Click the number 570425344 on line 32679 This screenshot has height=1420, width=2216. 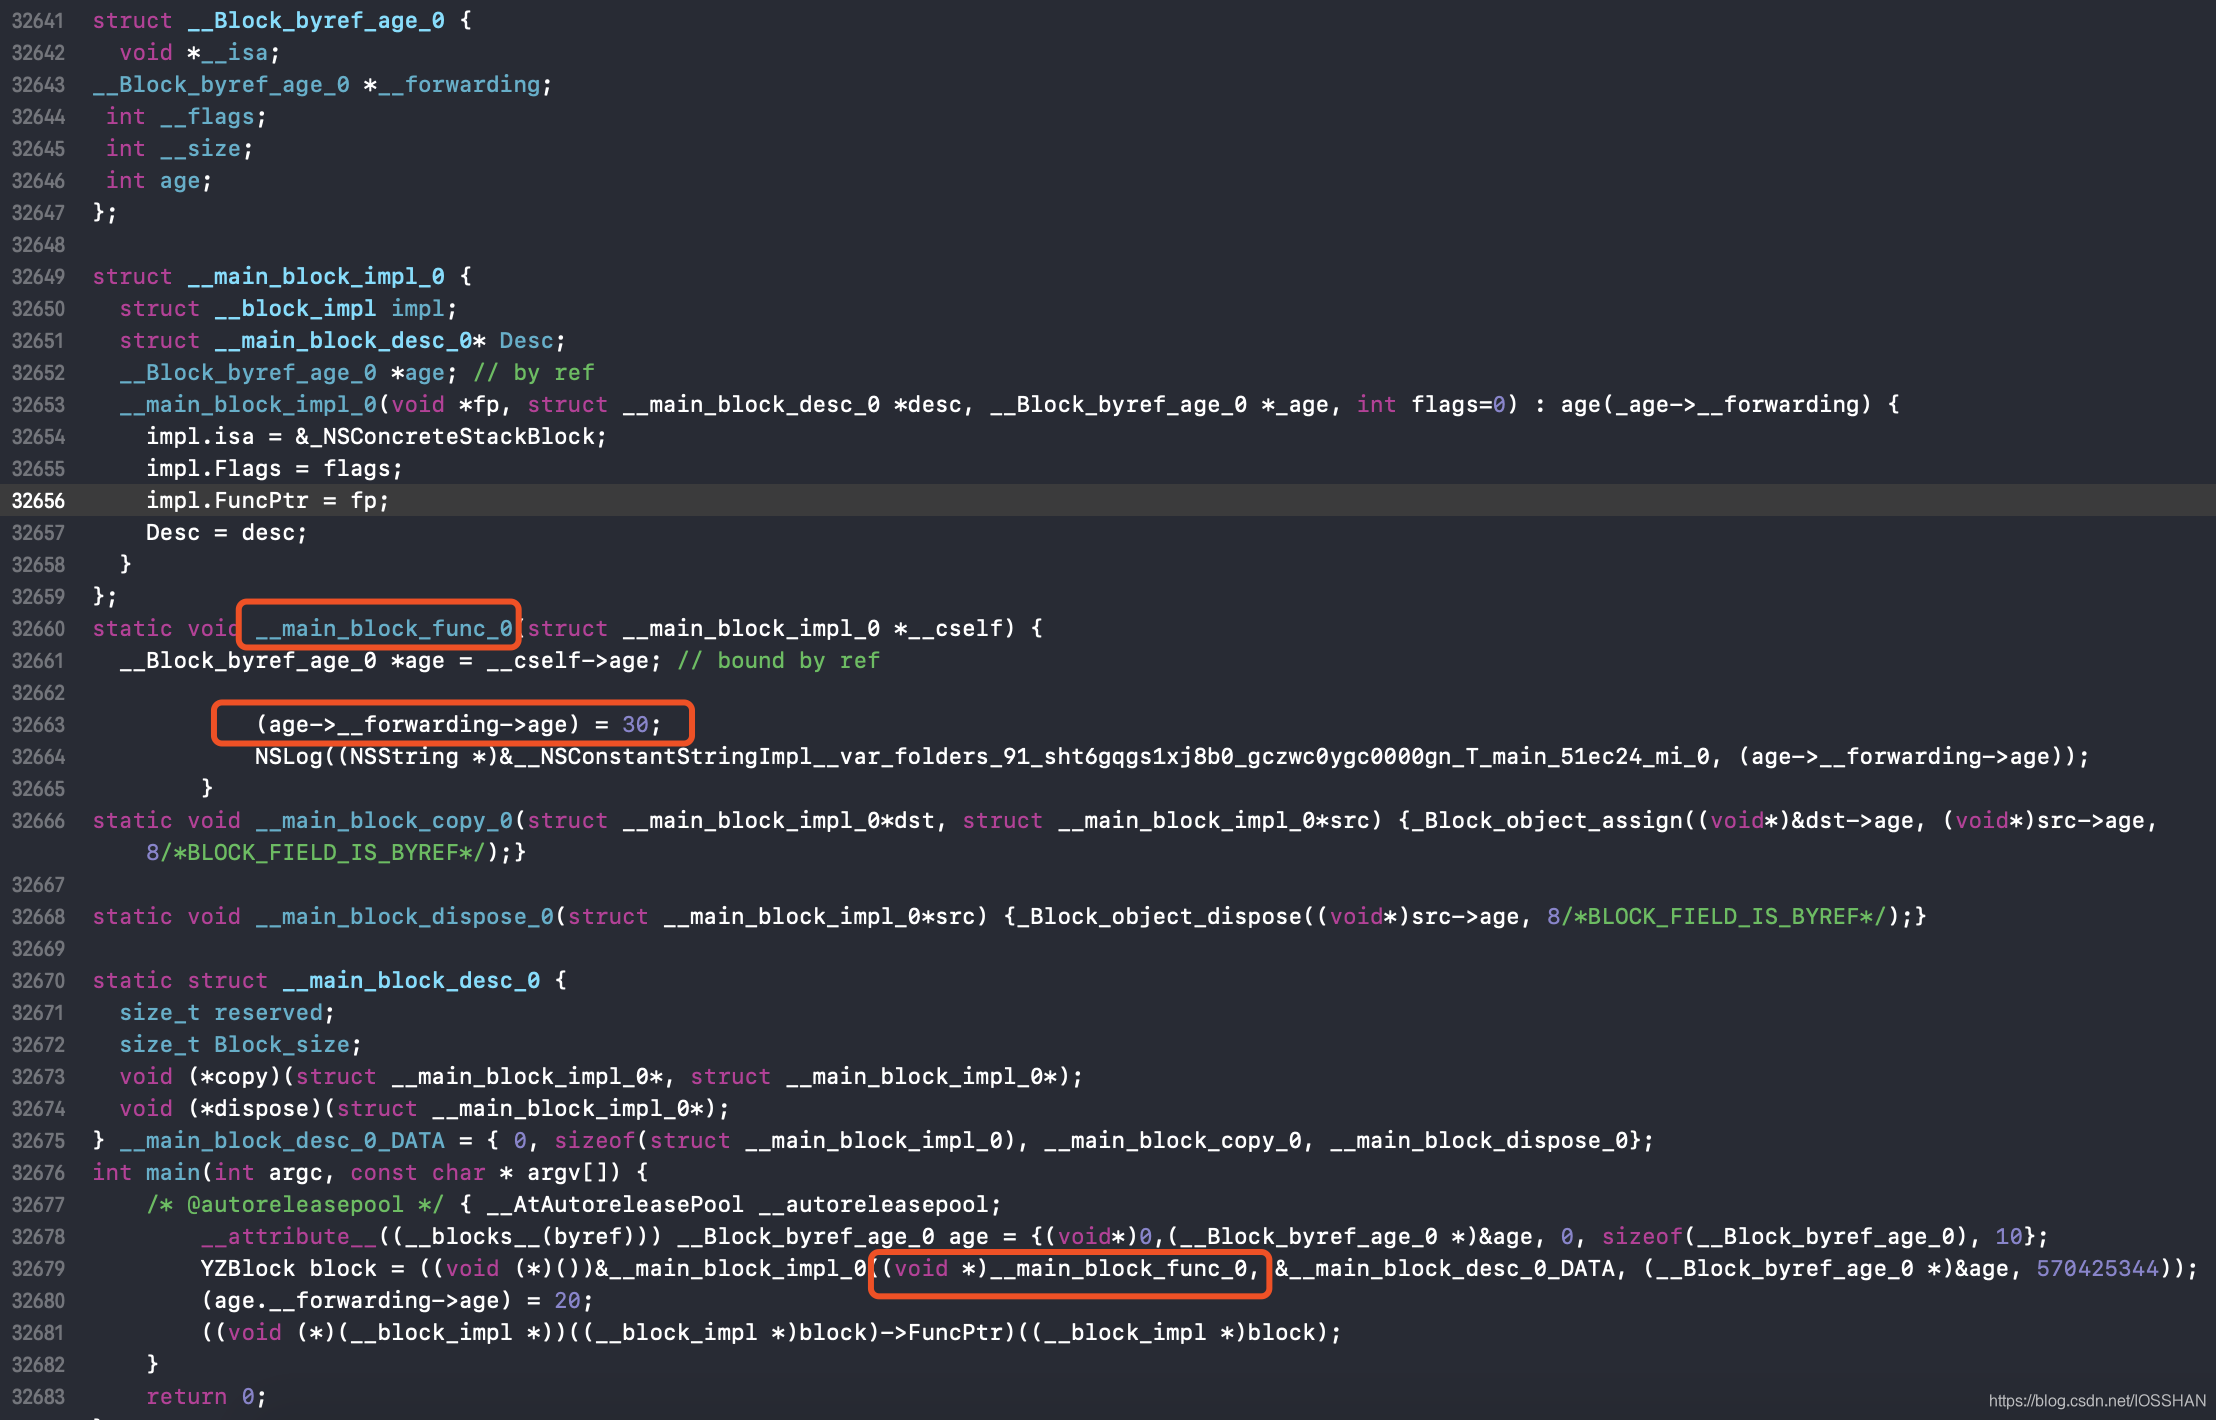tap(2098, 1269)
